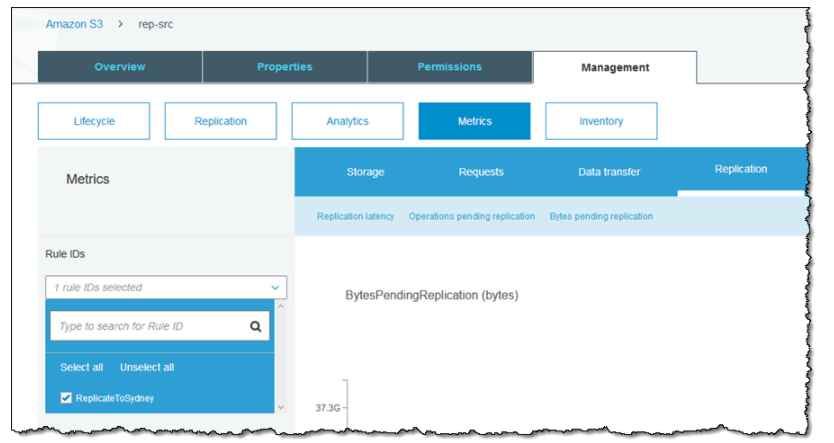The width and height of the screenshot is (834, 443).
Task: Show Requests metrics tab
Action: (x=481, y=172)
